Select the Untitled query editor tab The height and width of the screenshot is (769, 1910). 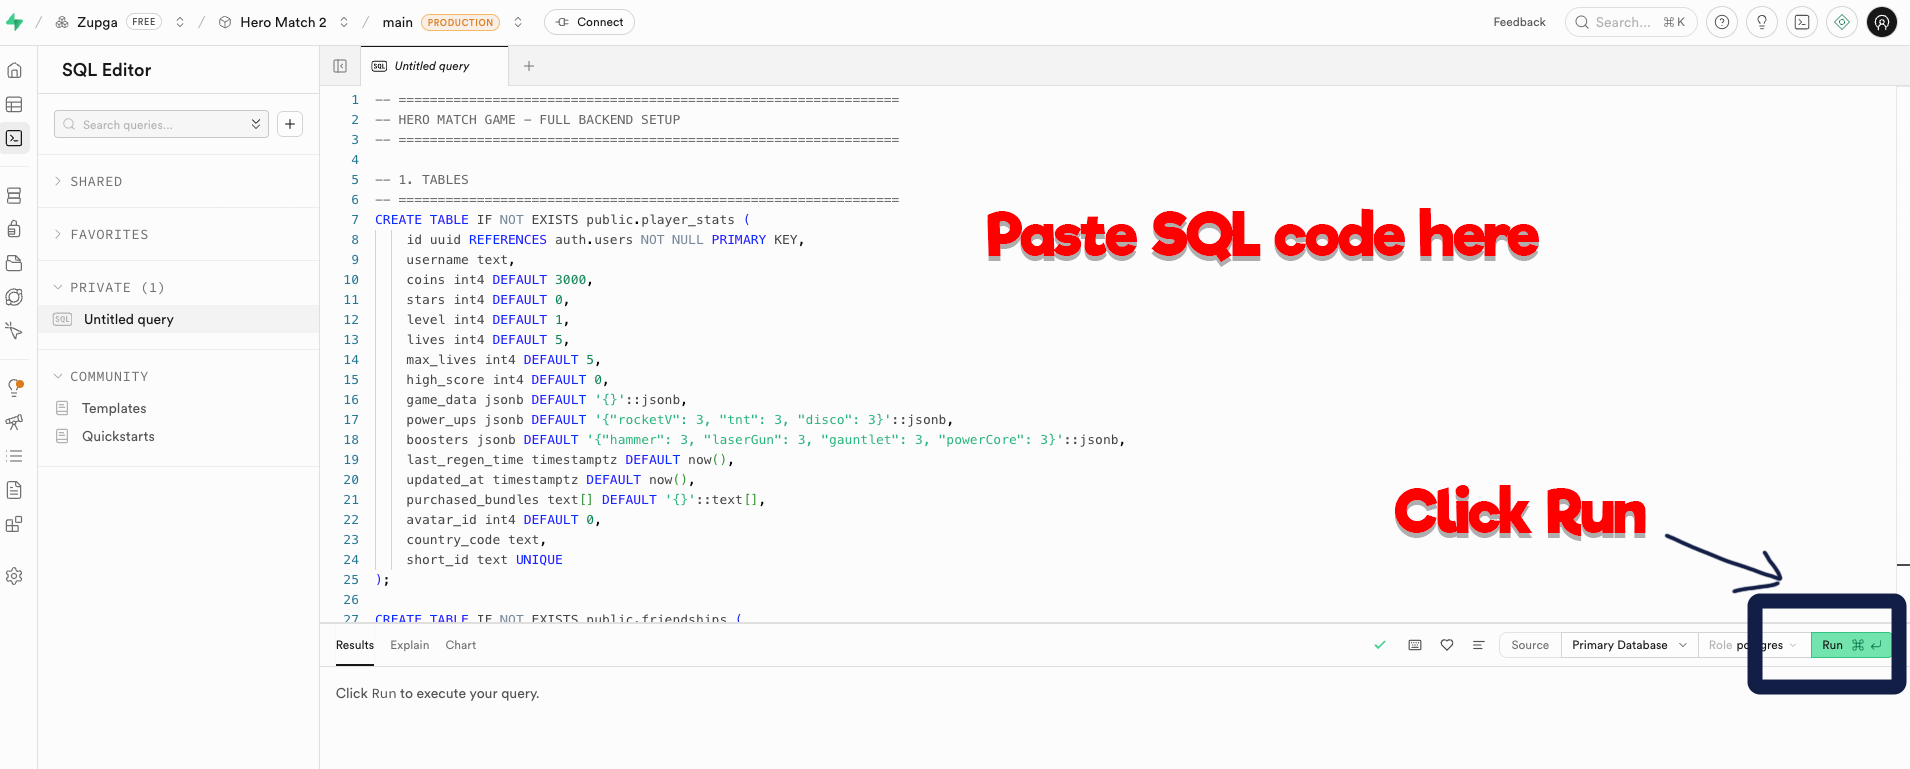tap(434, 66)
